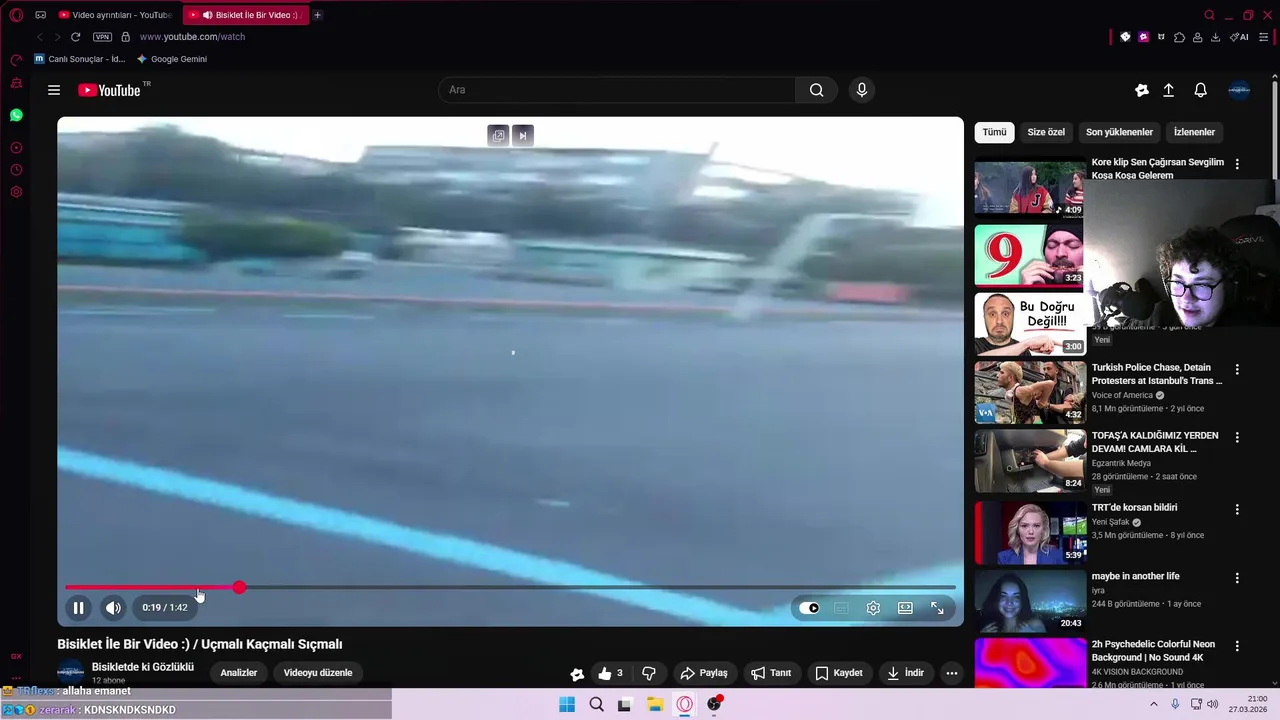Open the Bisikletde ki Gözlüklü channel
1280x720 pixels.
(143, 667)
